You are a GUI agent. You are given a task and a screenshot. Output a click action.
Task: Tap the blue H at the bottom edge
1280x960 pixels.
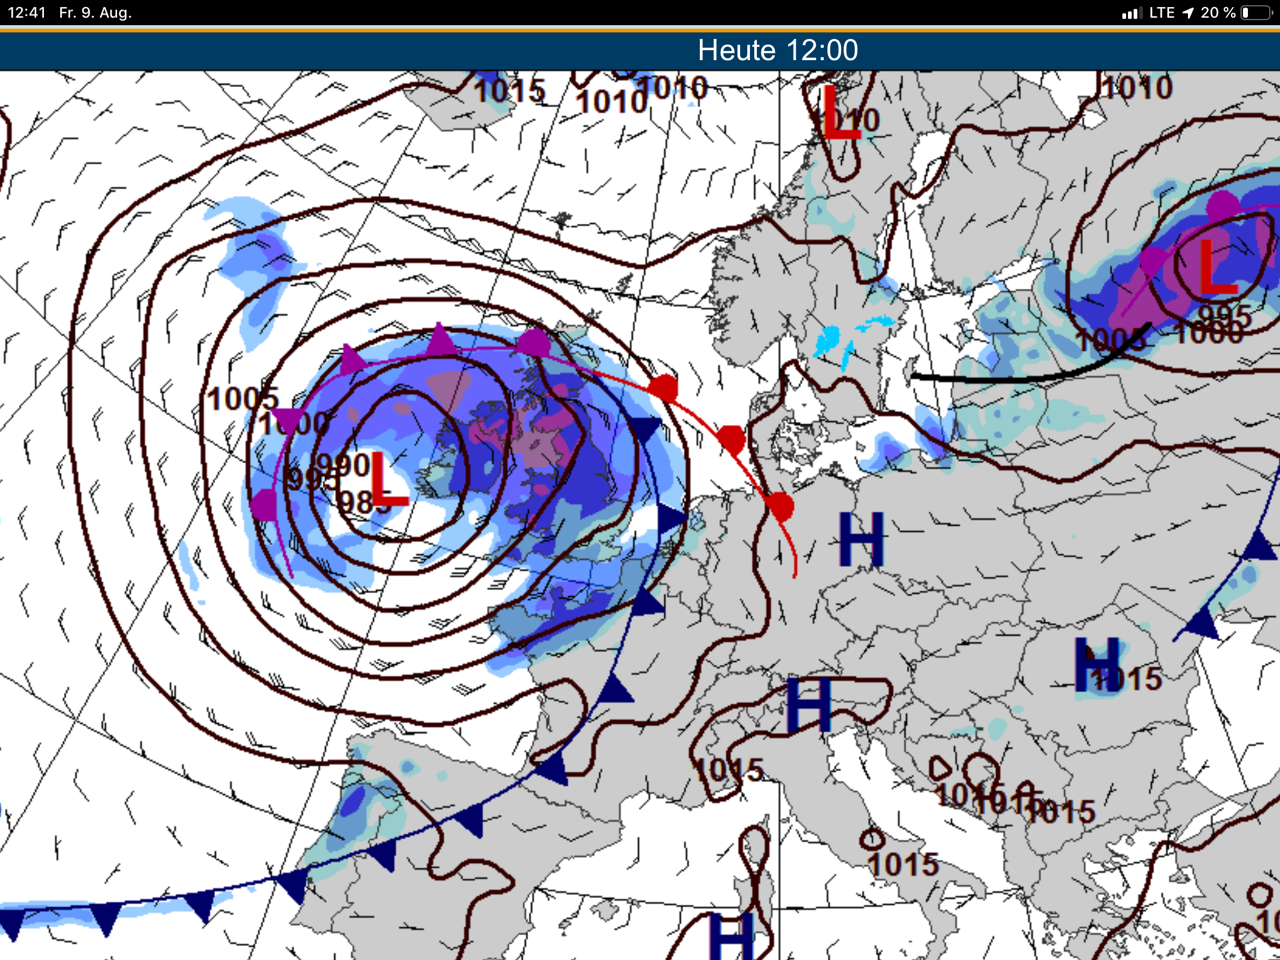pos(730,938)
